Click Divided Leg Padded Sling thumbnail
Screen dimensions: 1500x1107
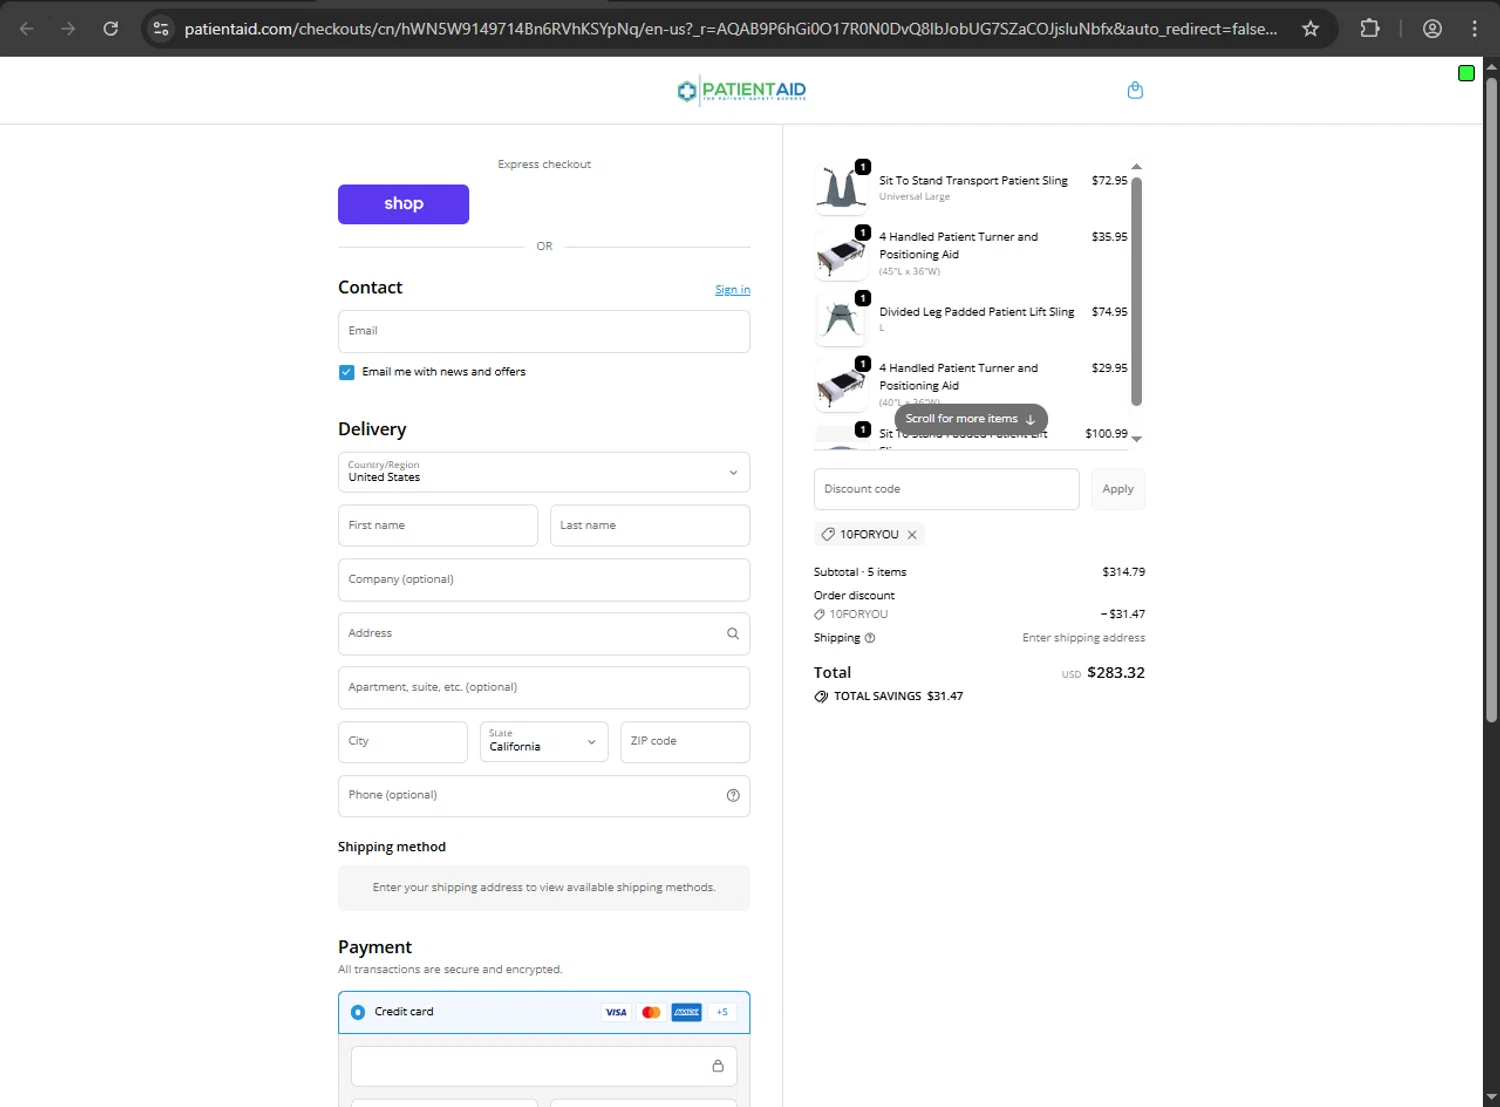coord(841,320)
